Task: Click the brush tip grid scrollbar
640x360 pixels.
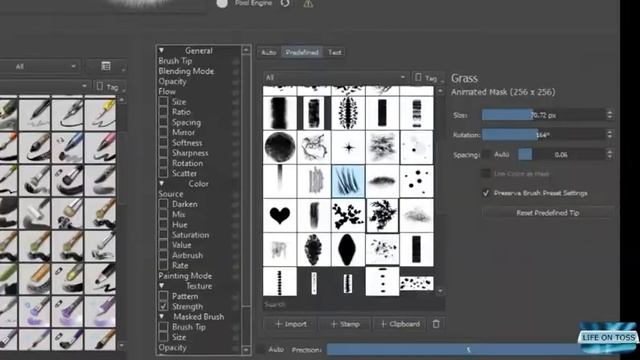Action: tap(440, 191)
